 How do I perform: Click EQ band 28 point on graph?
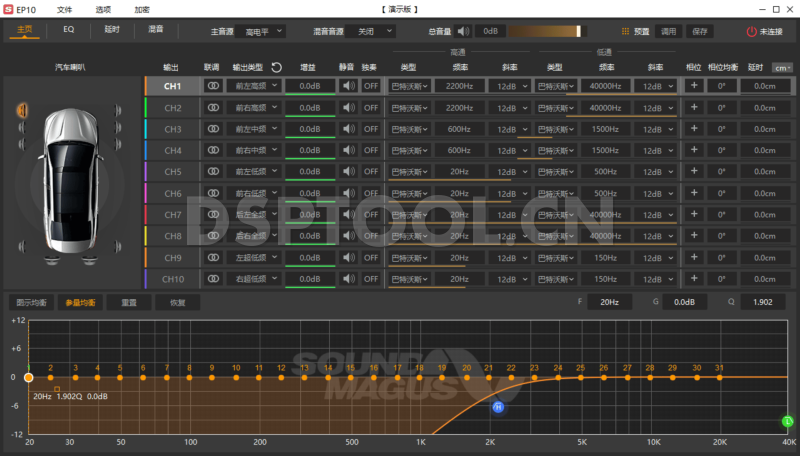tap(650, 377)
